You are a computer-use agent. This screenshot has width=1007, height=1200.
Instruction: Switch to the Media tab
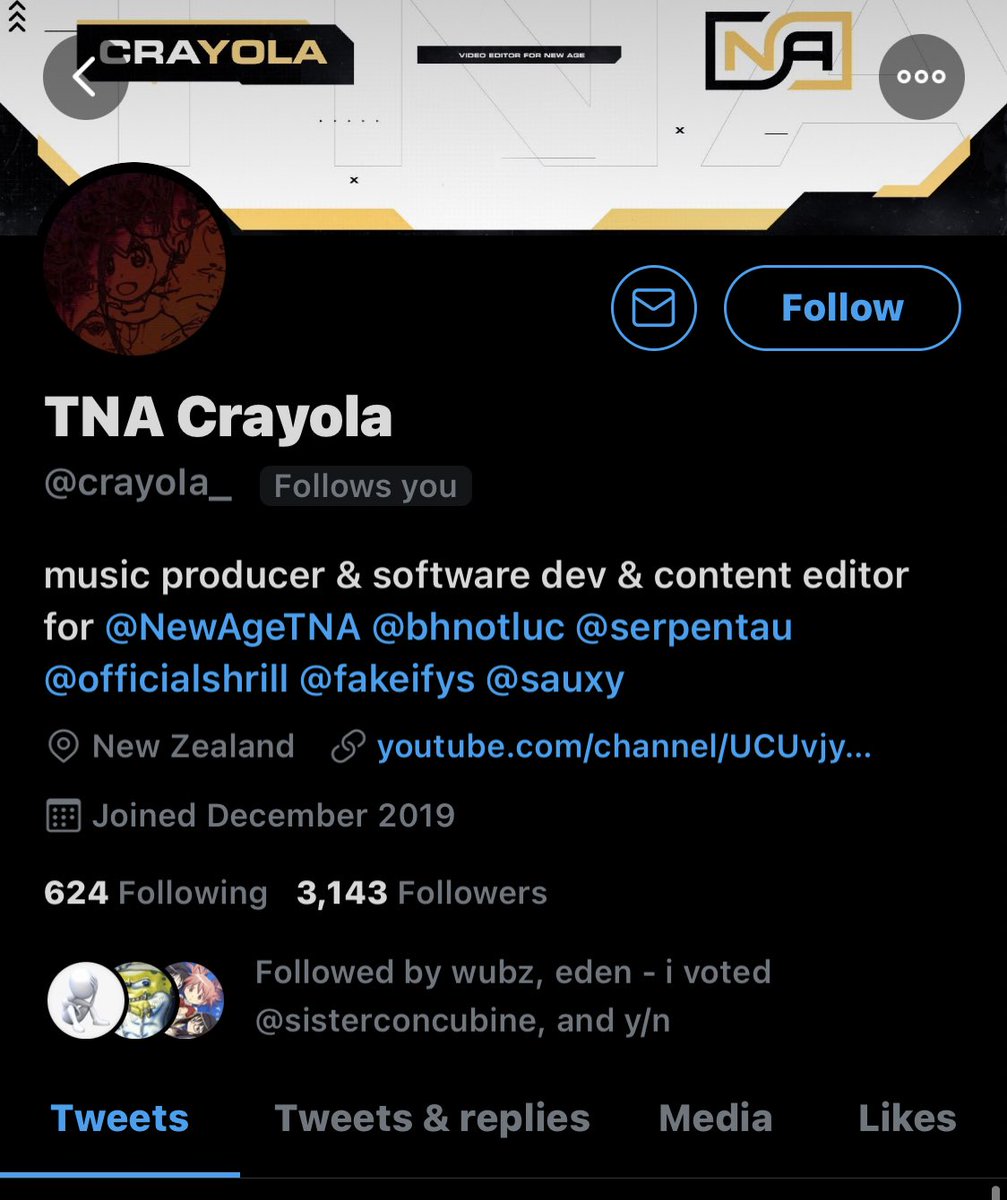[715, 1118]
